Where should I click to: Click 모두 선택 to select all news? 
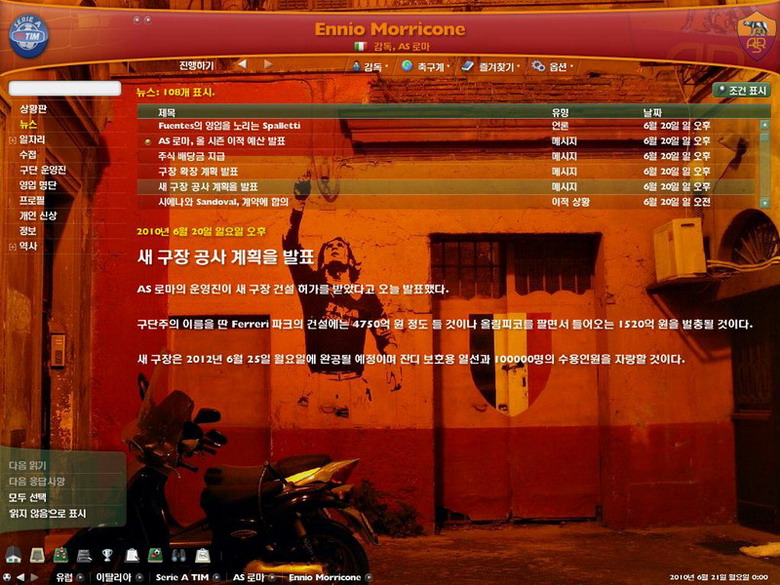28,497
